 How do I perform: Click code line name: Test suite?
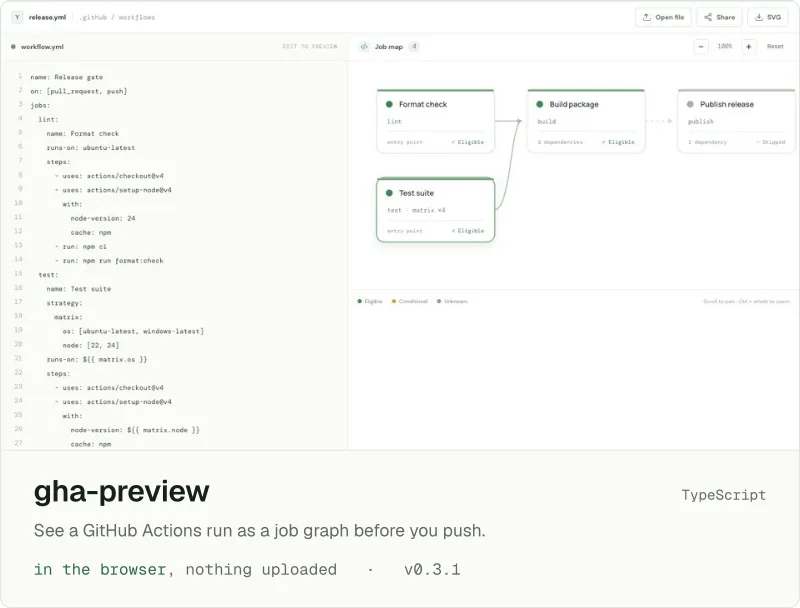click(x=79, y=289)
